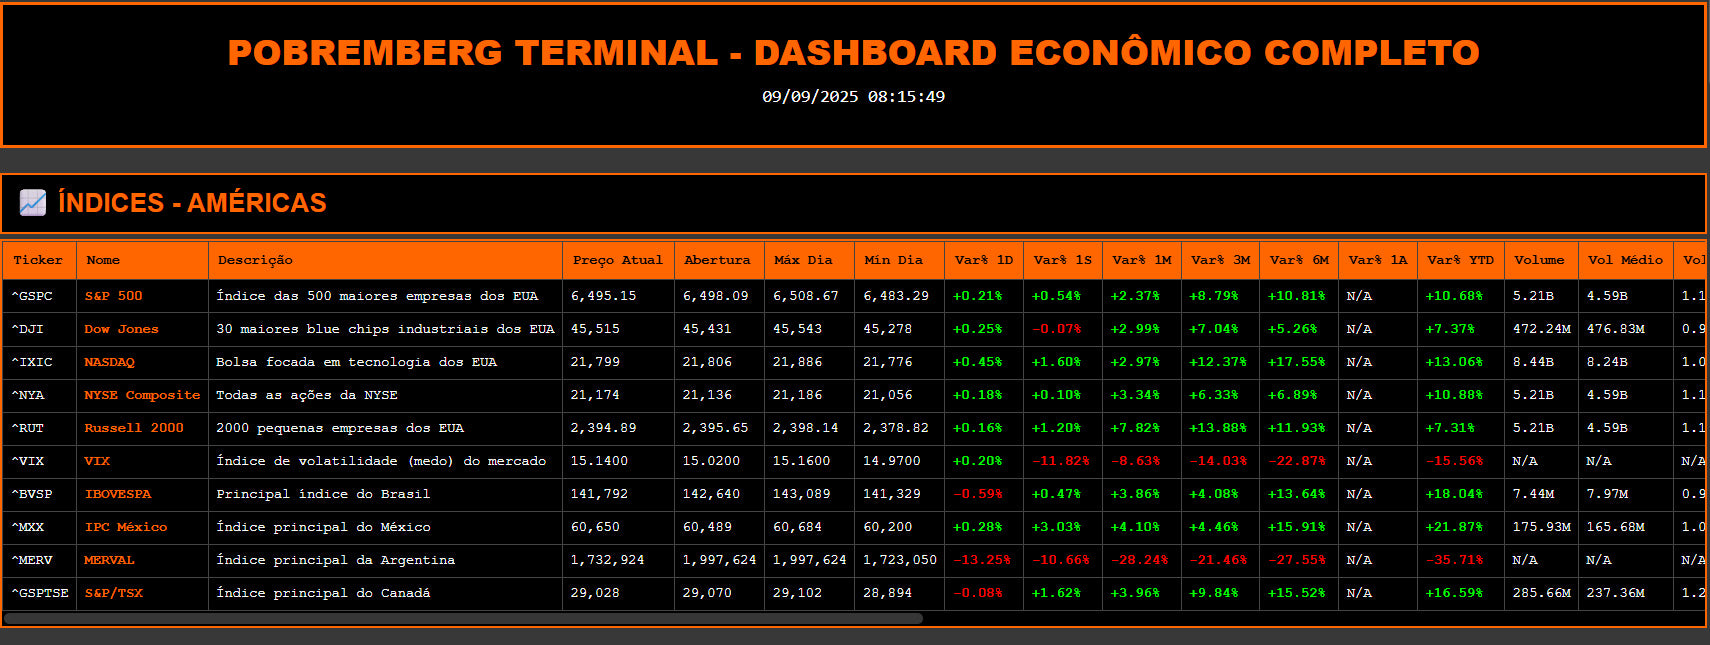
Task: Open the S&P 500 name link
Action: (x=113, y=296)
